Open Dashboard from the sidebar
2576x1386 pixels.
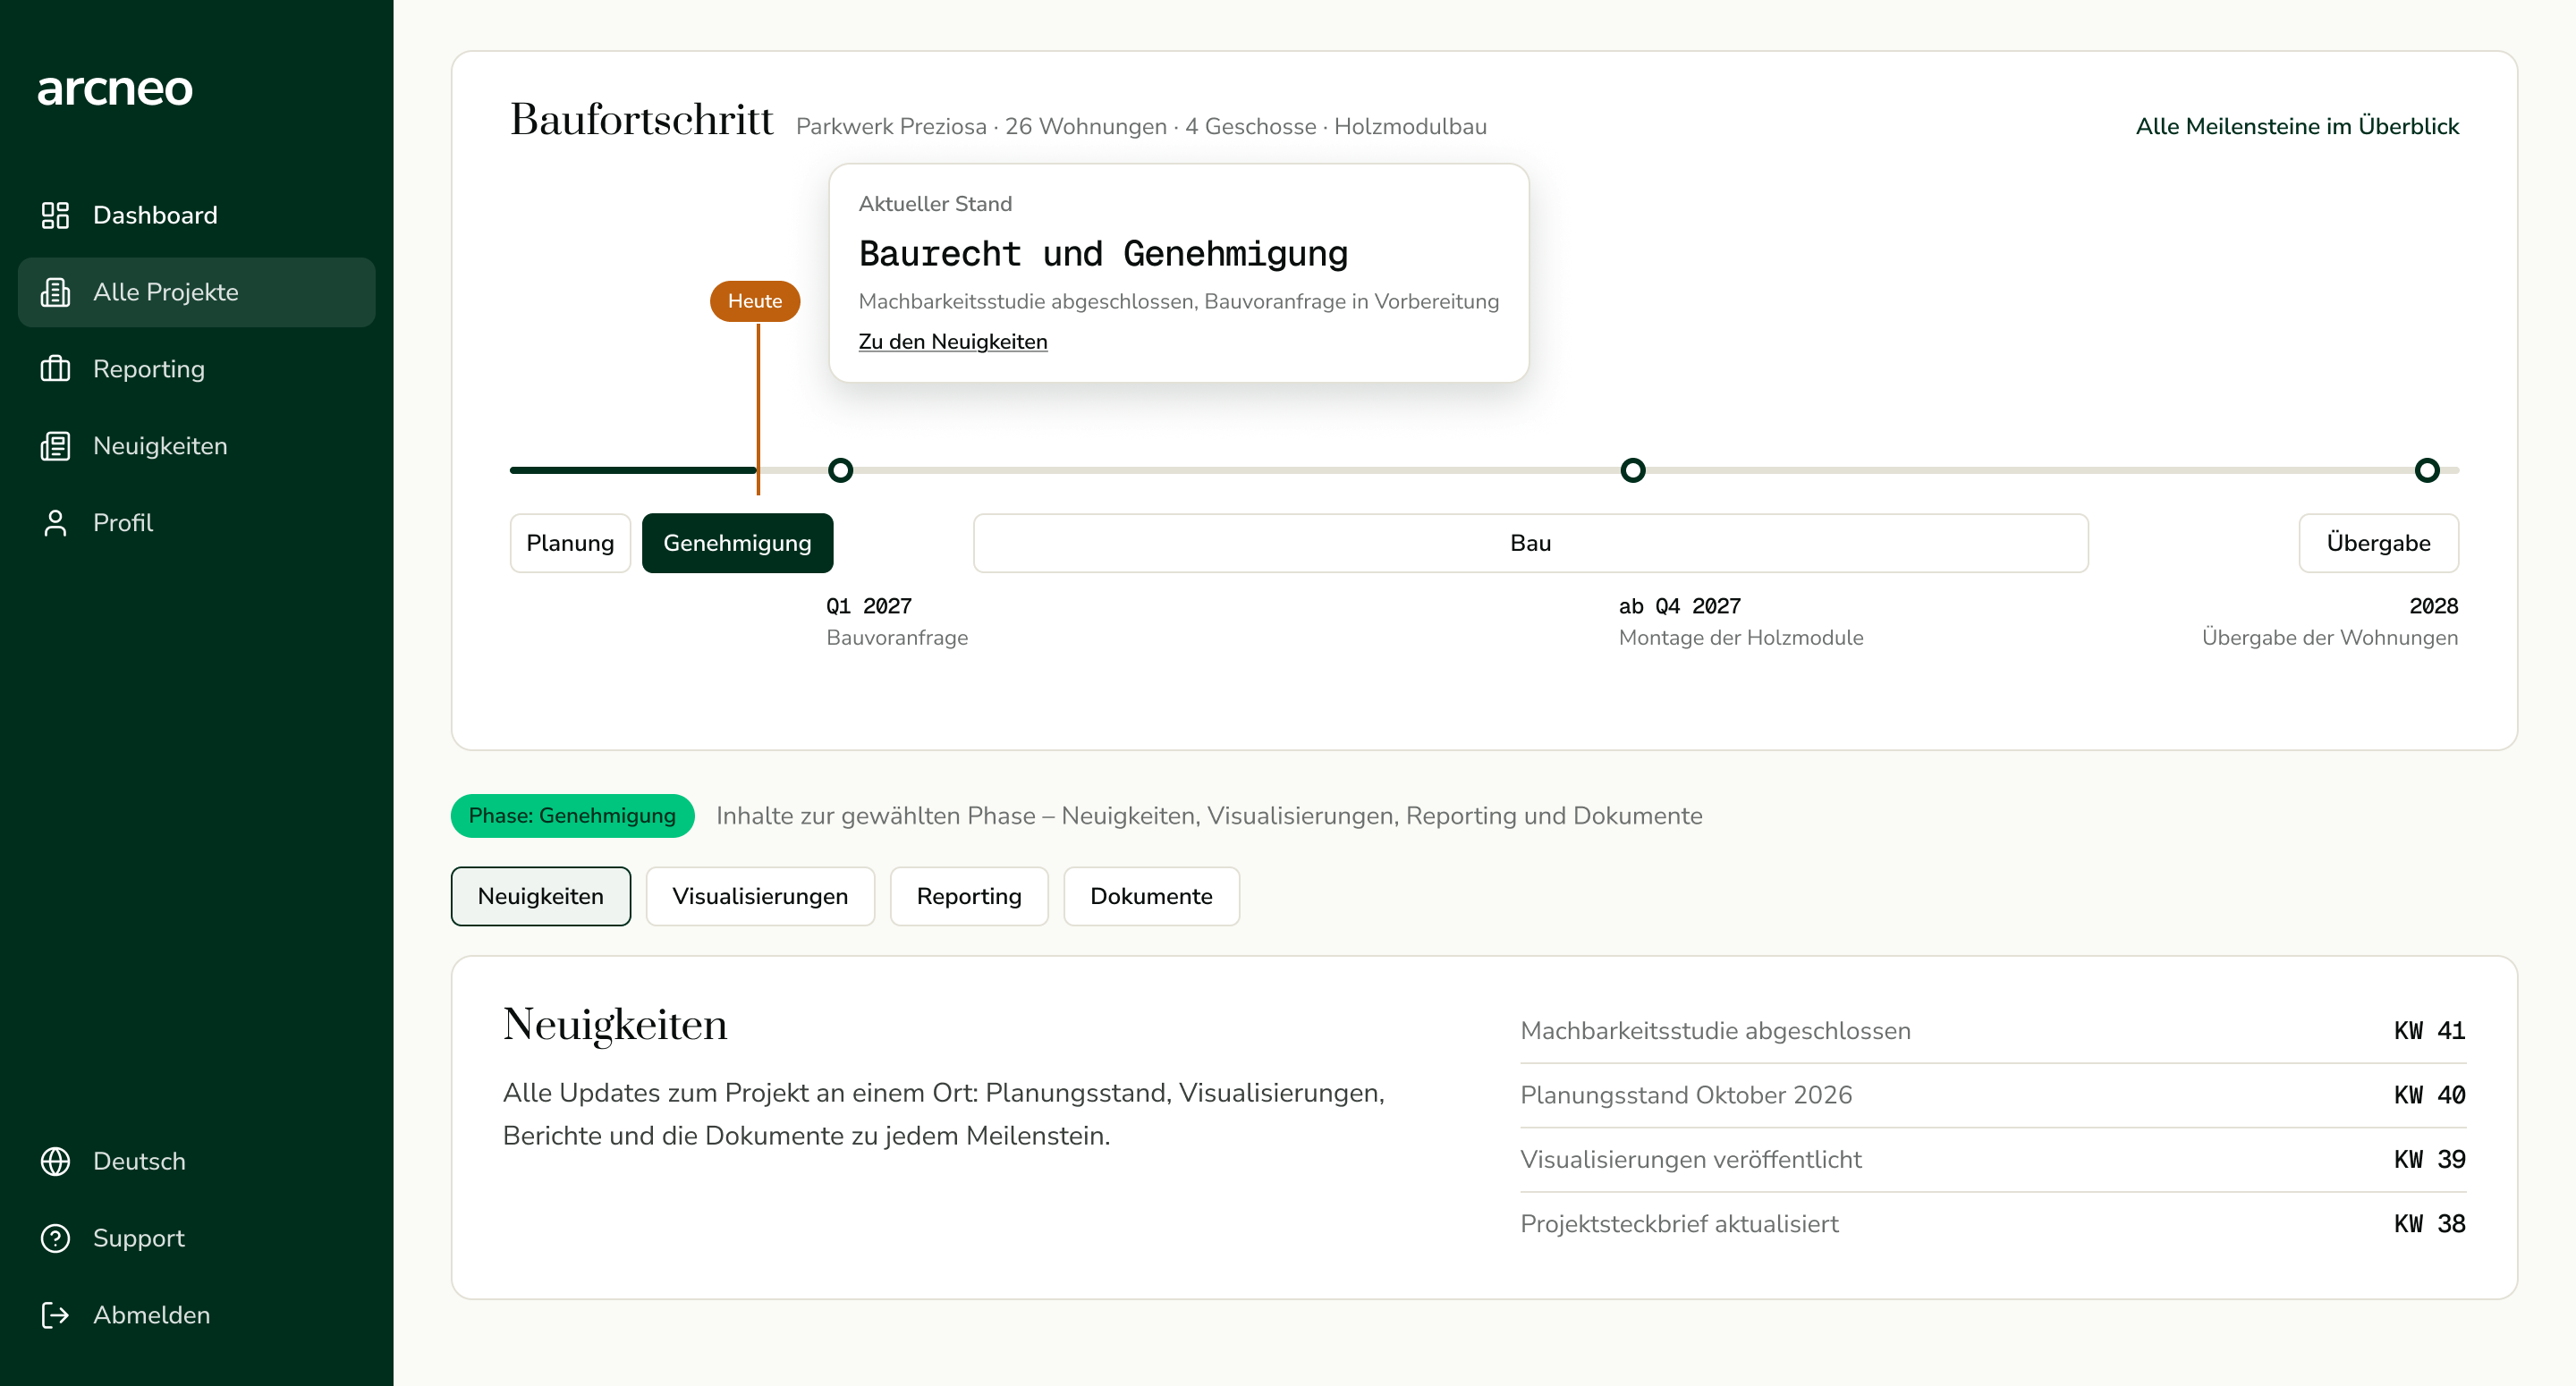click(197, 215)
